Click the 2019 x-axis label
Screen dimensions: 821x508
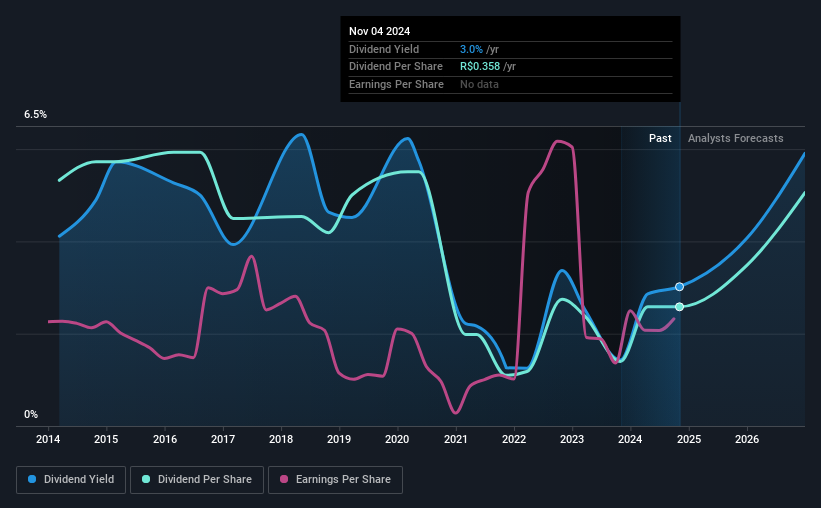pos(339,439)
